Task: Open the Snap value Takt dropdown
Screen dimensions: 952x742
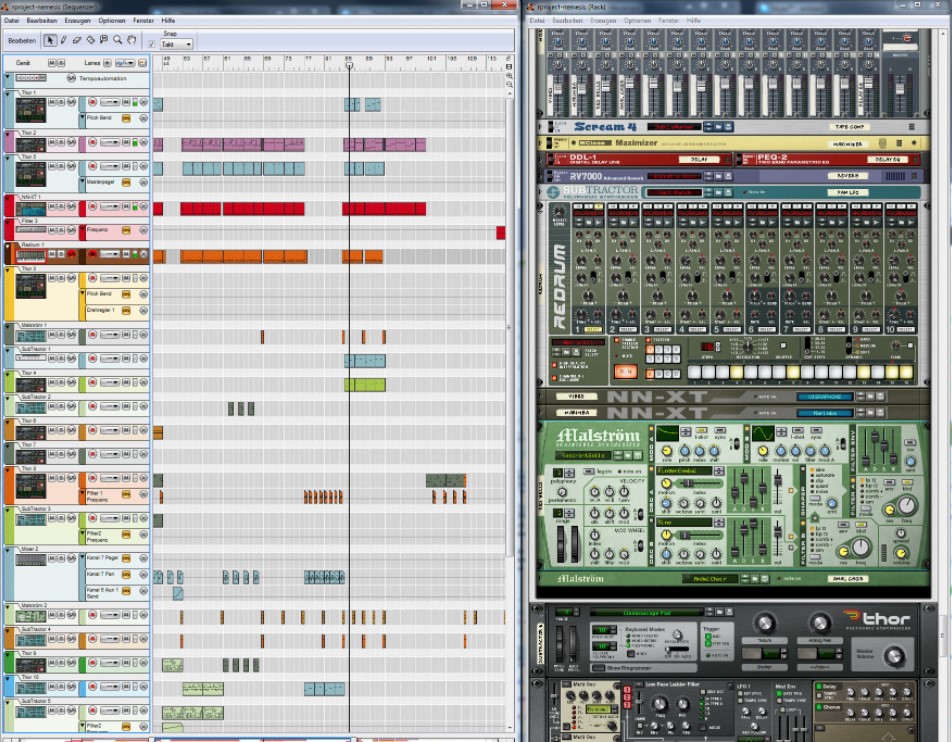Action: [x=176, y=44]
